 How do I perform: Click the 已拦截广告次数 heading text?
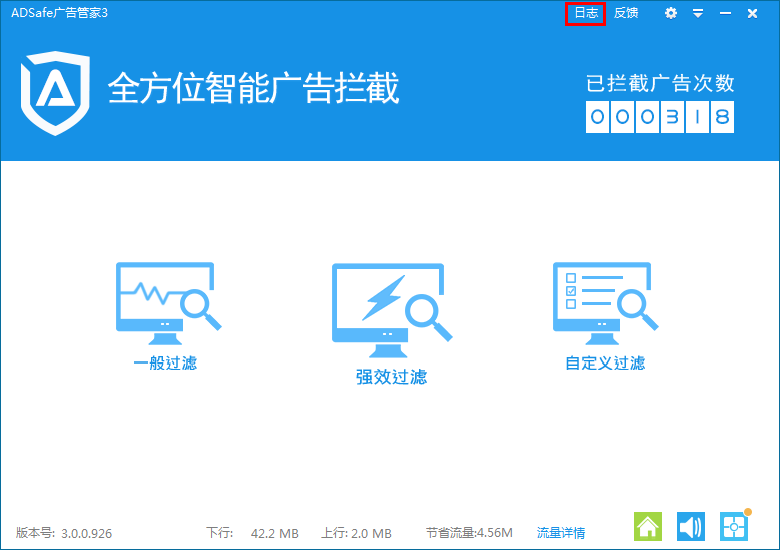click(x=660, y=83)
